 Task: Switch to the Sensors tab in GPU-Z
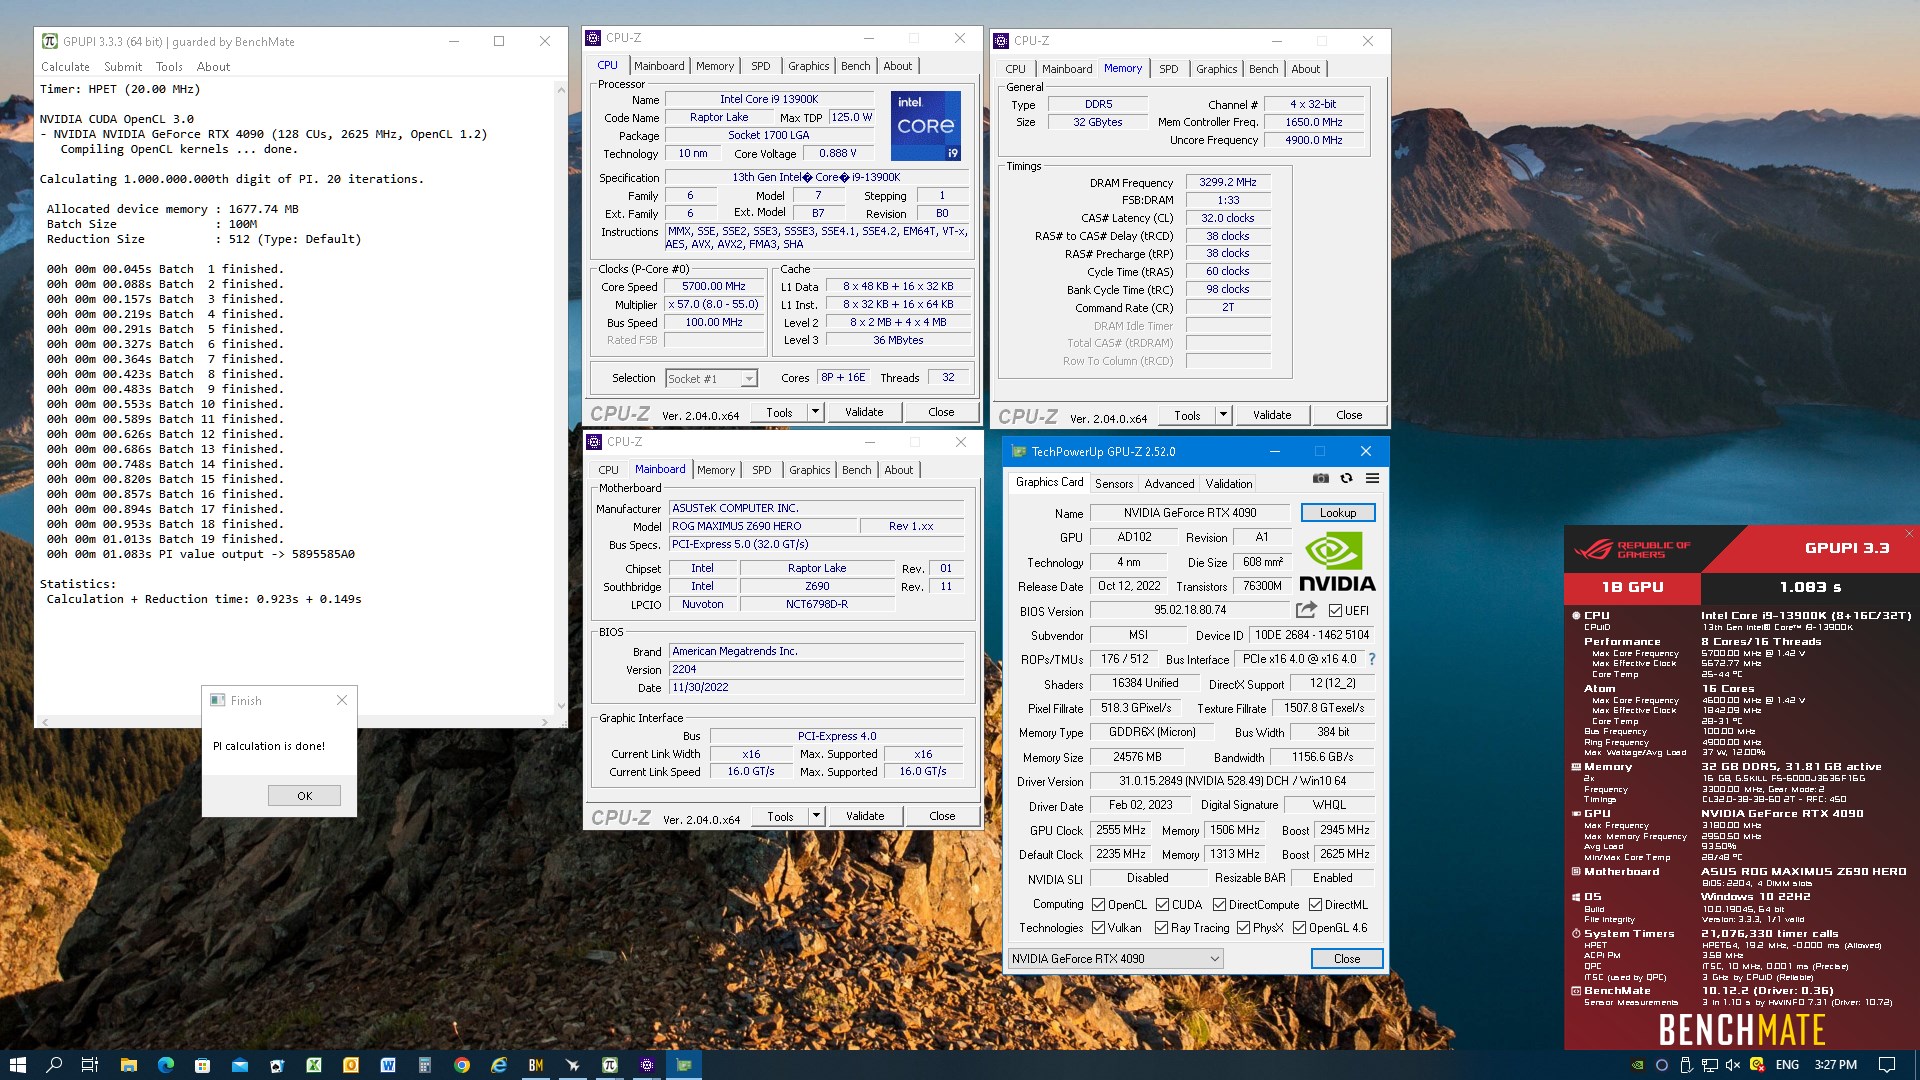(1114, 483)
